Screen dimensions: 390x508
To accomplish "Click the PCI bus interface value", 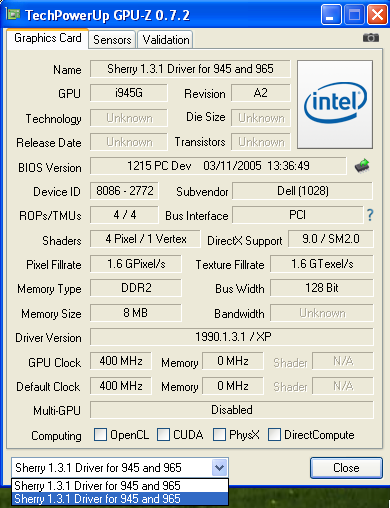I will pyautogui.click(x=298, y=215).
